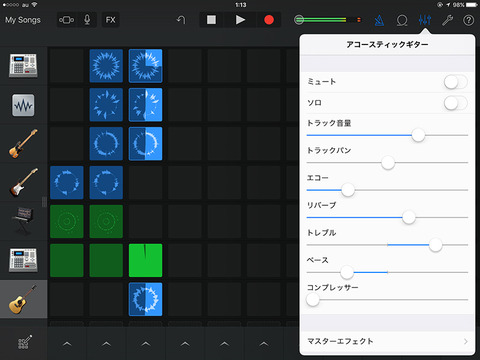This screenshot has width=480, height=360.
Task: Tap empty cell at first column of acoustic guitar row
Action: click(67, 299)
